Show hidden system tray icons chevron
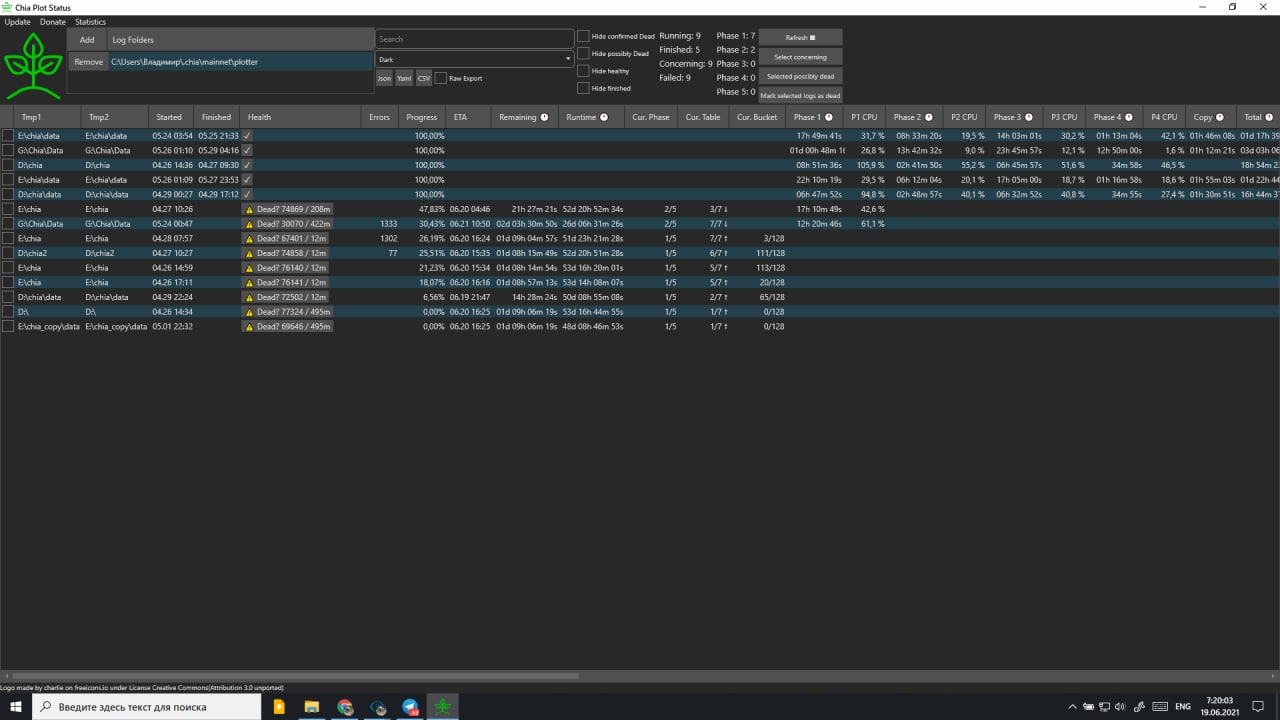The height and width of the screenshot is (720, 1280). point(1074,707)
